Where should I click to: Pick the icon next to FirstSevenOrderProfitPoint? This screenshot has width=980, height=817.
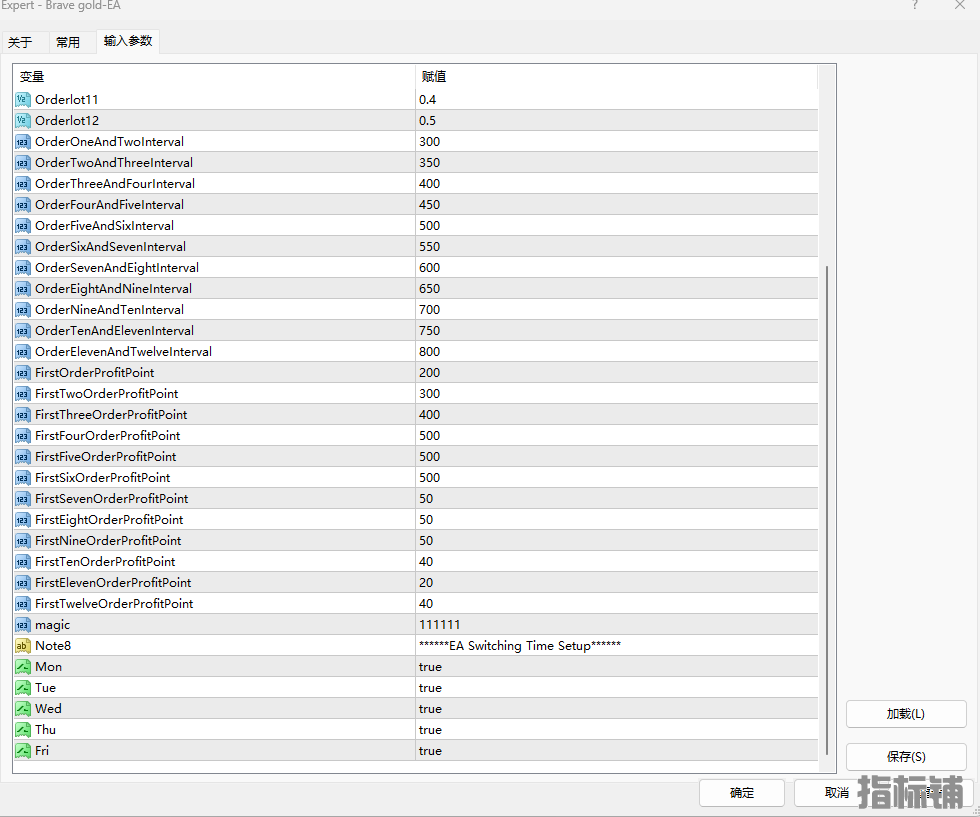click(22, 499)
